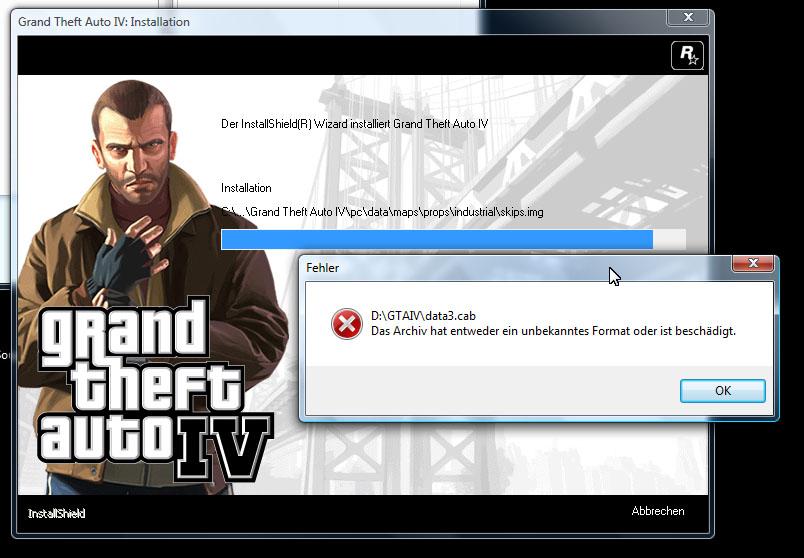Click the installer window title bar text

point(104,22)
